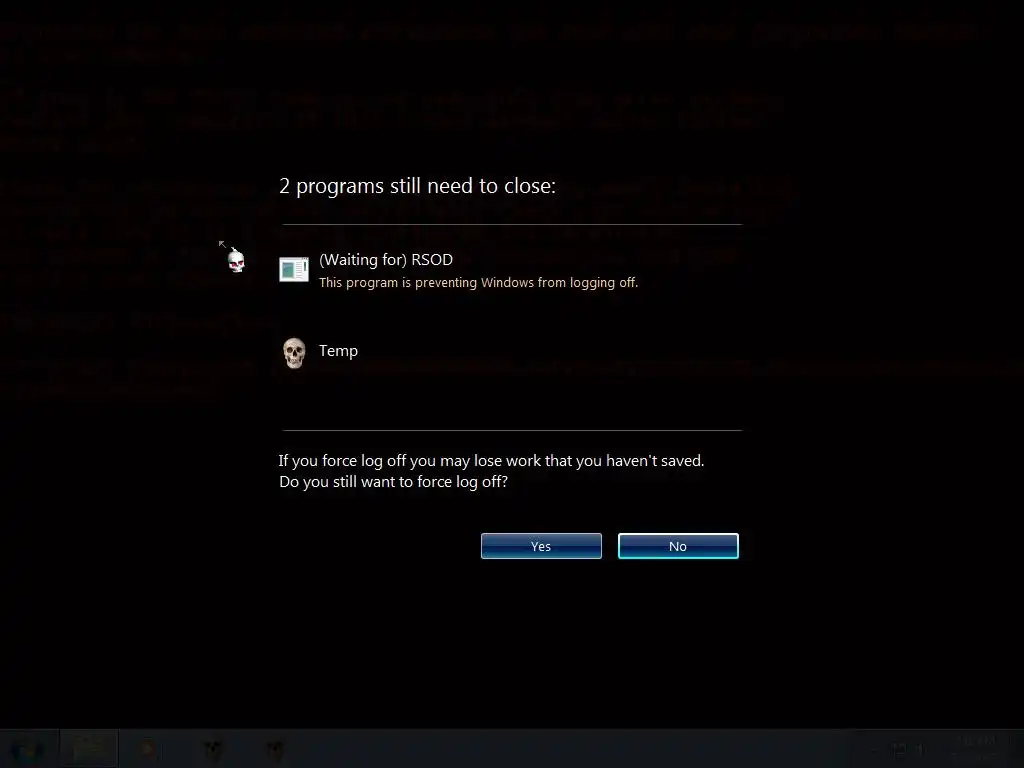Click the "Temp" program name
Image resolution: width=1024 pixels, height=768 pixels.
(x=338, y=351)
